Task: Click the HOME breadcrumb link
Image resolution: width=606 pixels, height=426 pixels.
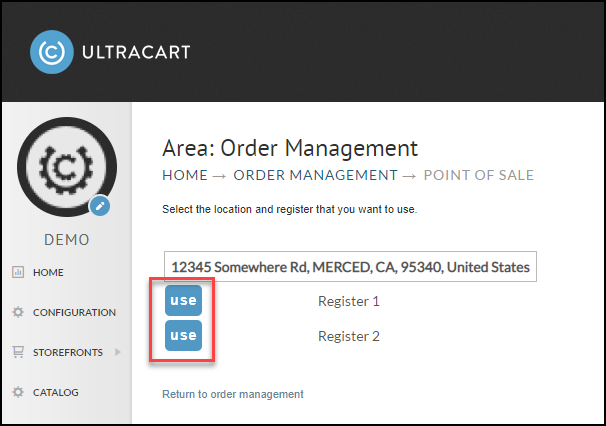Action: (185, 175)
